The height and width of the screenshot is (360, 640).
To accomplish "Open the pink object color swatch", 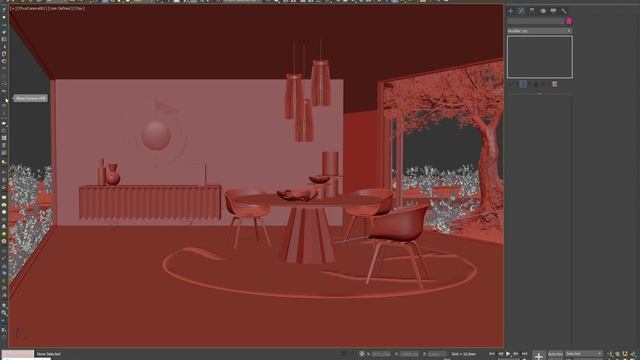I will pos(569,21).
